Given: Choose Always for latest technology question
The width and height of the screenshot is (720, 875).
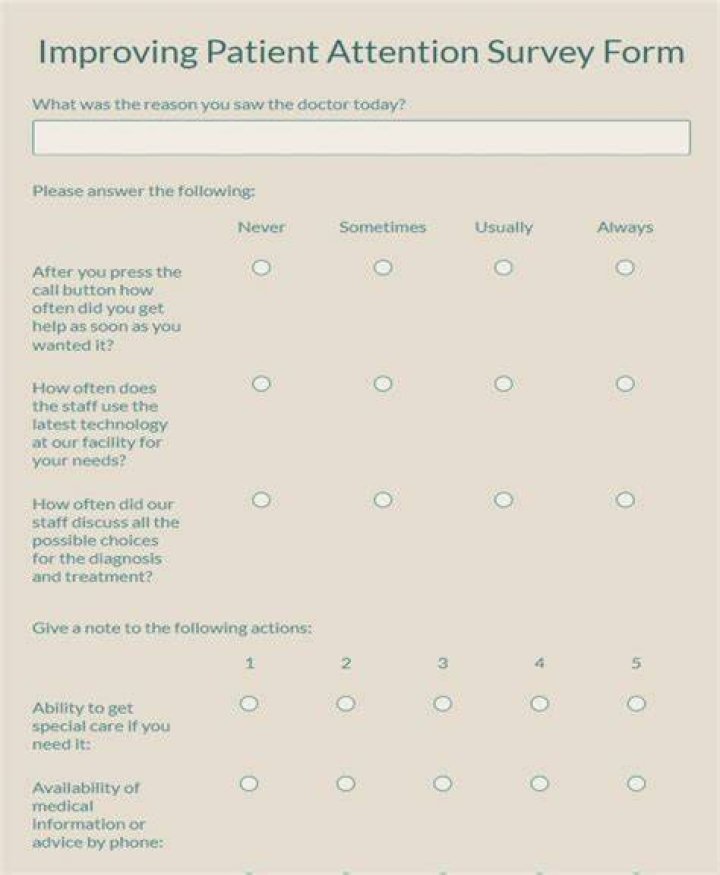Looking at the screenshot, I should [625, 384].
